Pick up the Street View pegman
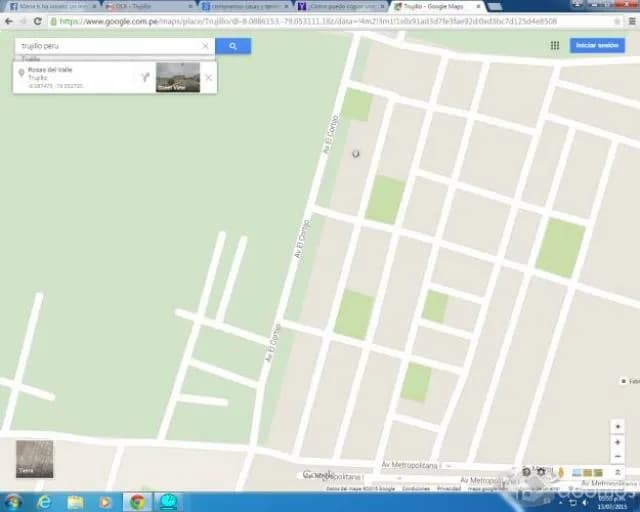Screen dimensions: 640x512 561,472
